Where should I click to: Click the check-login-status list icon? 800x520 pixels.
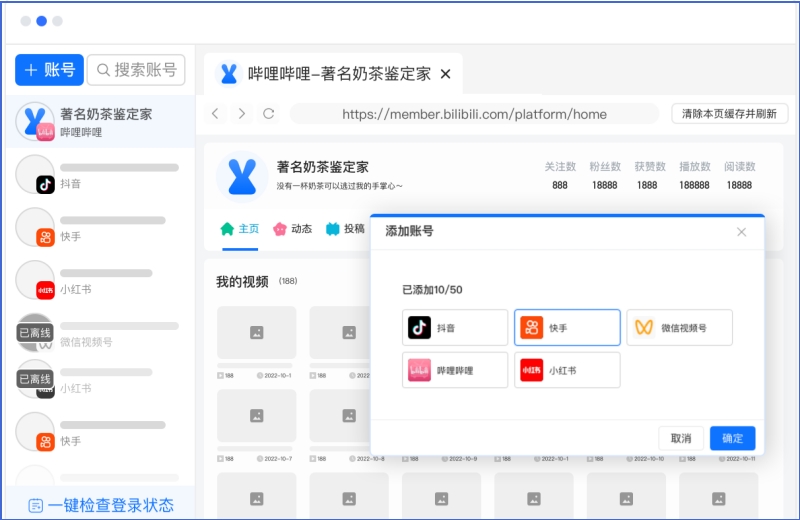(35, 506)
